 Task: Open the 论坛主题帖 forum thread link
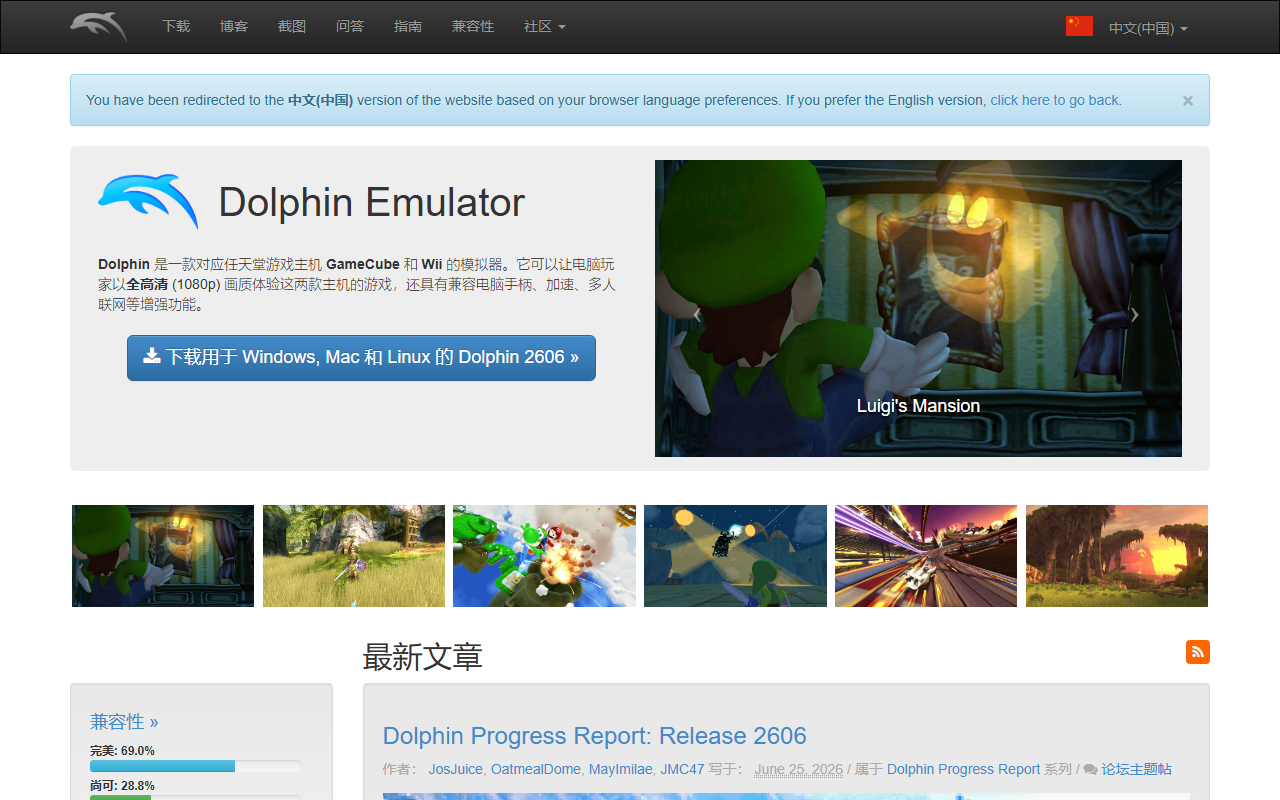coord(1136,769)
